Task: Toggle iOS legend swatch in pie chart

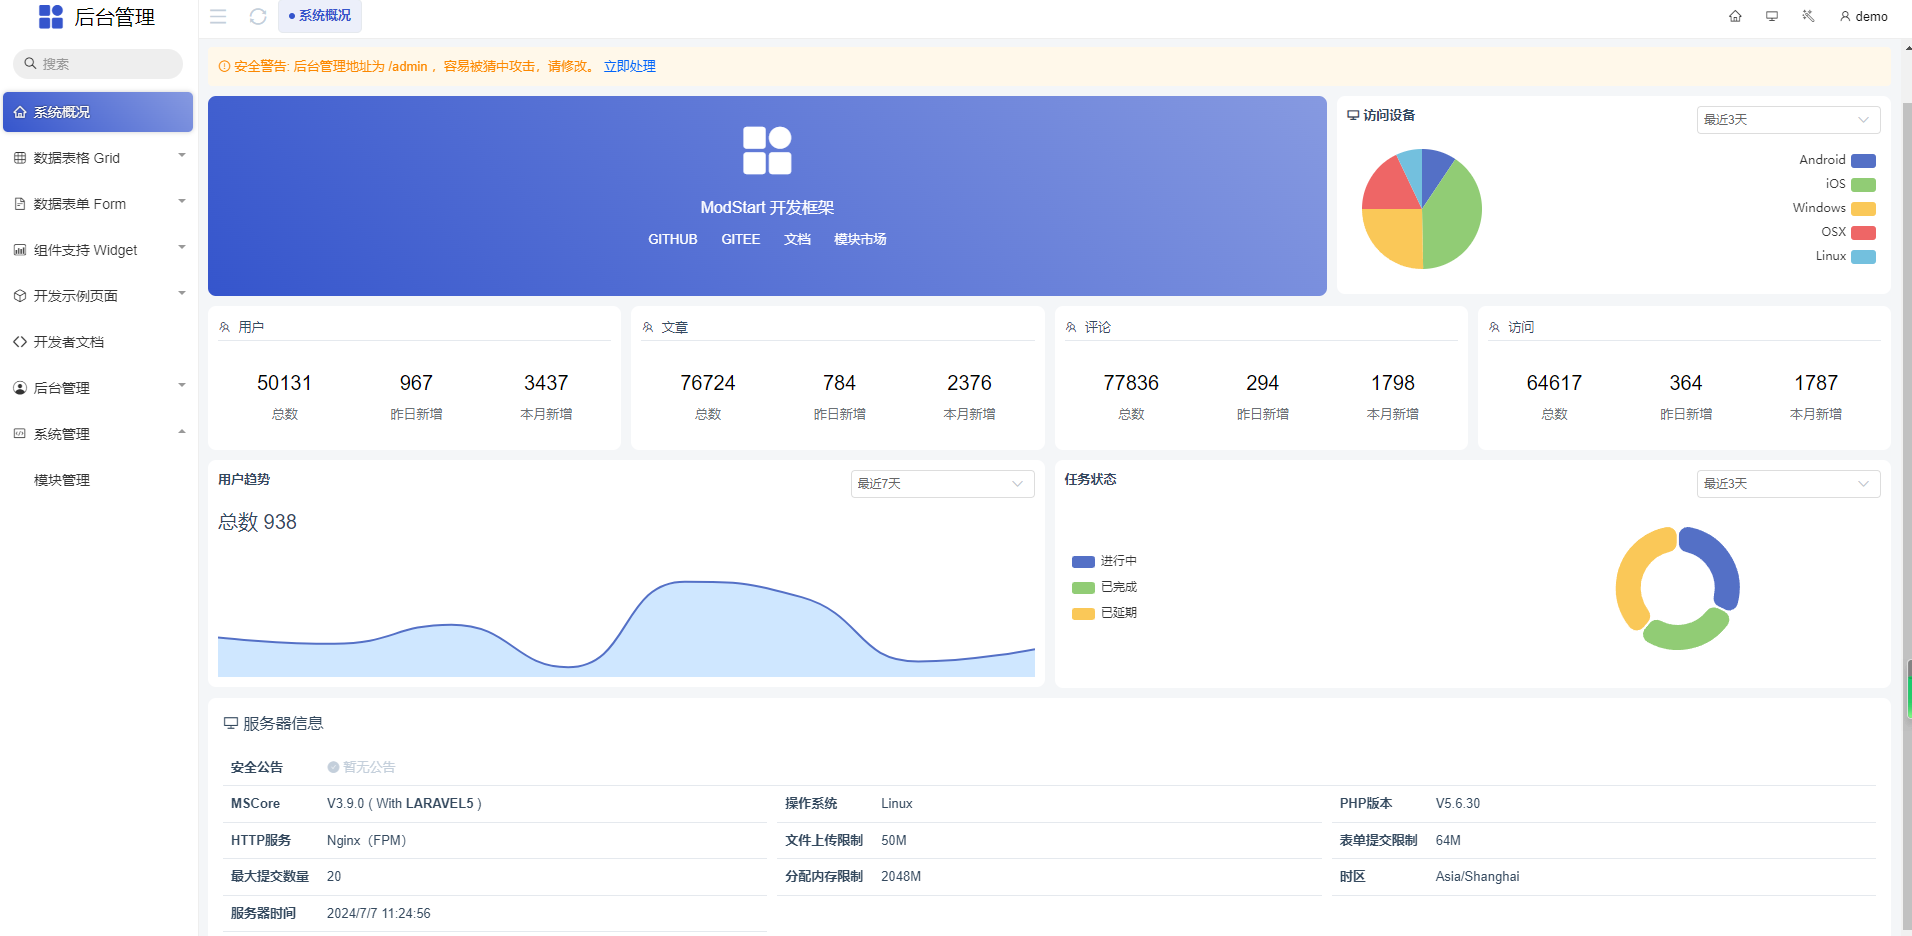Action: click(x=1863, y=185)
